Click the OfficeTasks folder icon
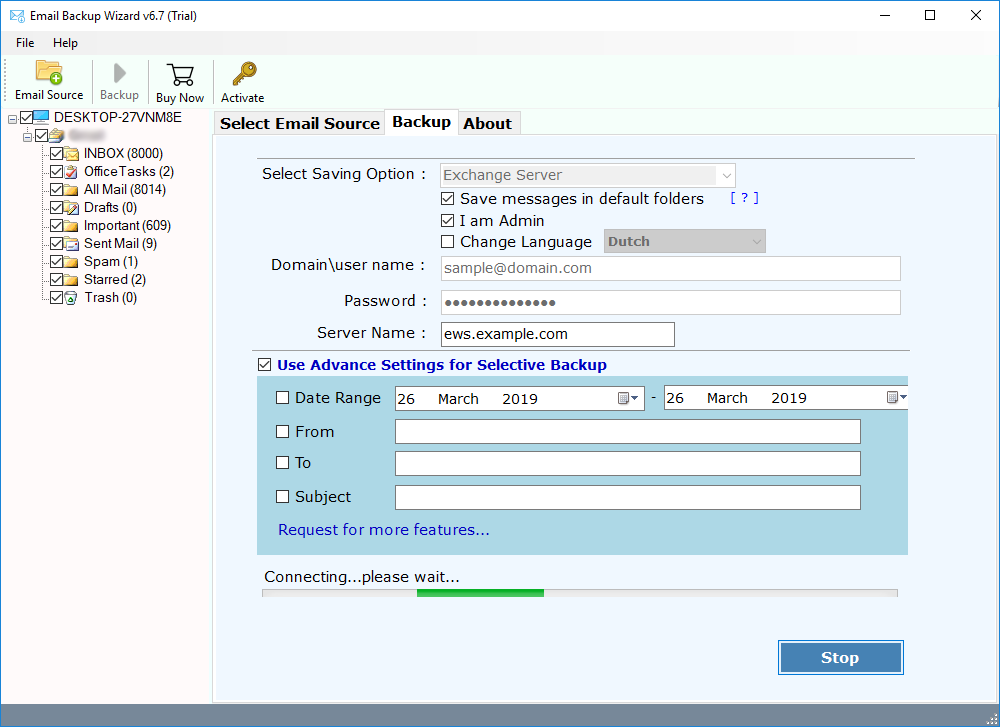The image size is (1000, 727). pyautogui.click(x=71, y=172)
